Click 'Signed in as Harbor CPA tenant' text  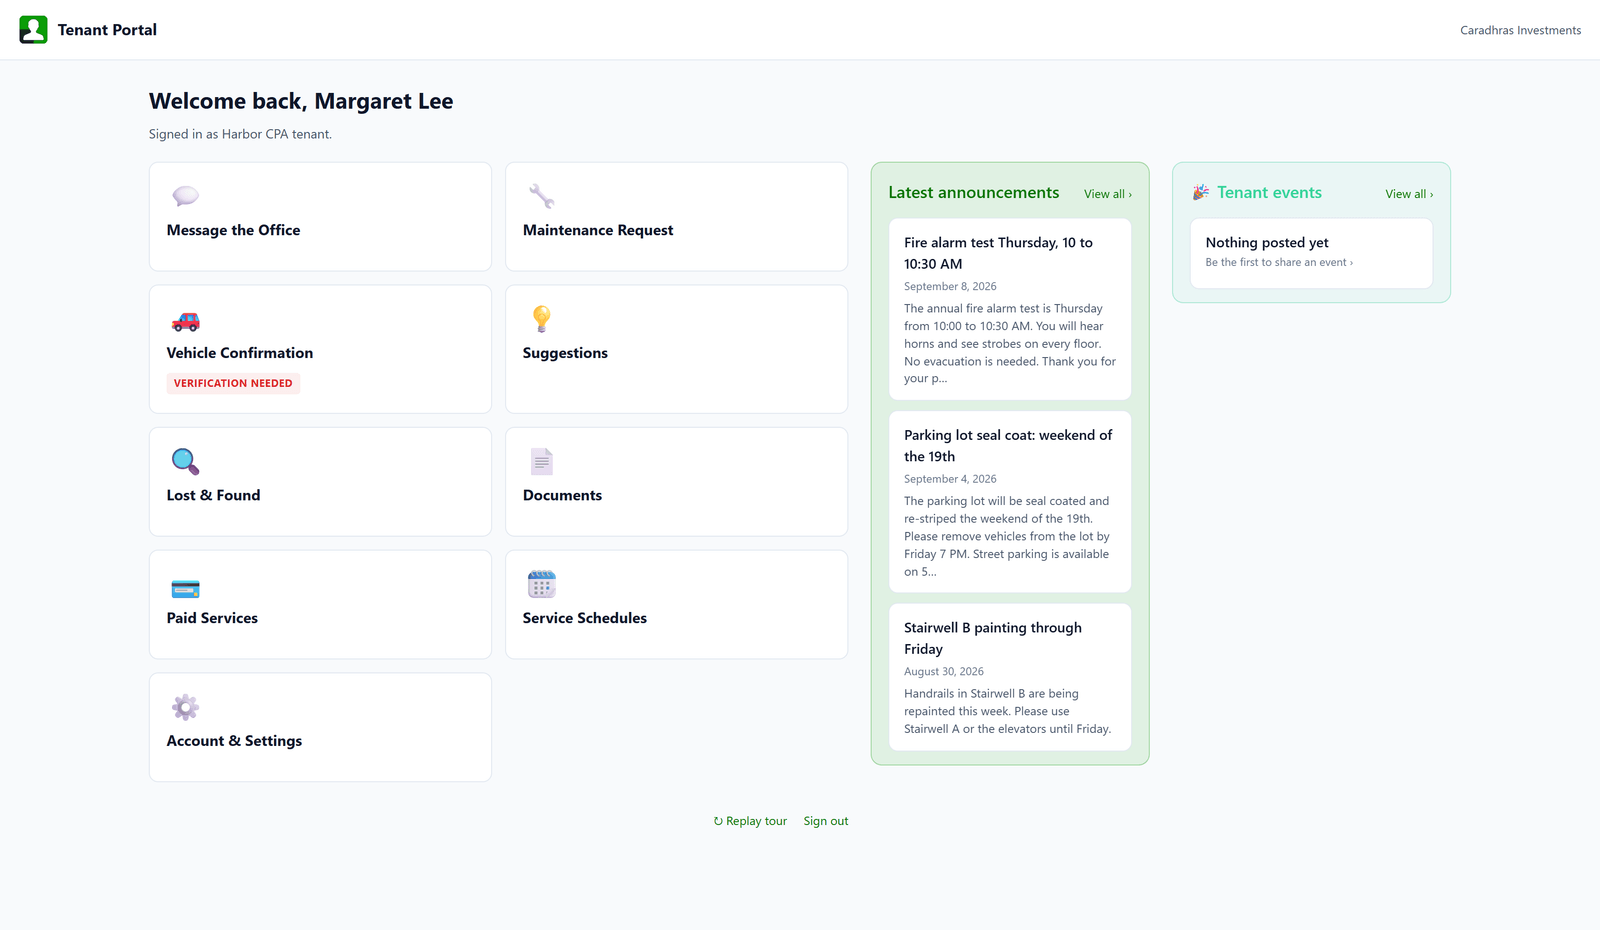click(240, 134)
